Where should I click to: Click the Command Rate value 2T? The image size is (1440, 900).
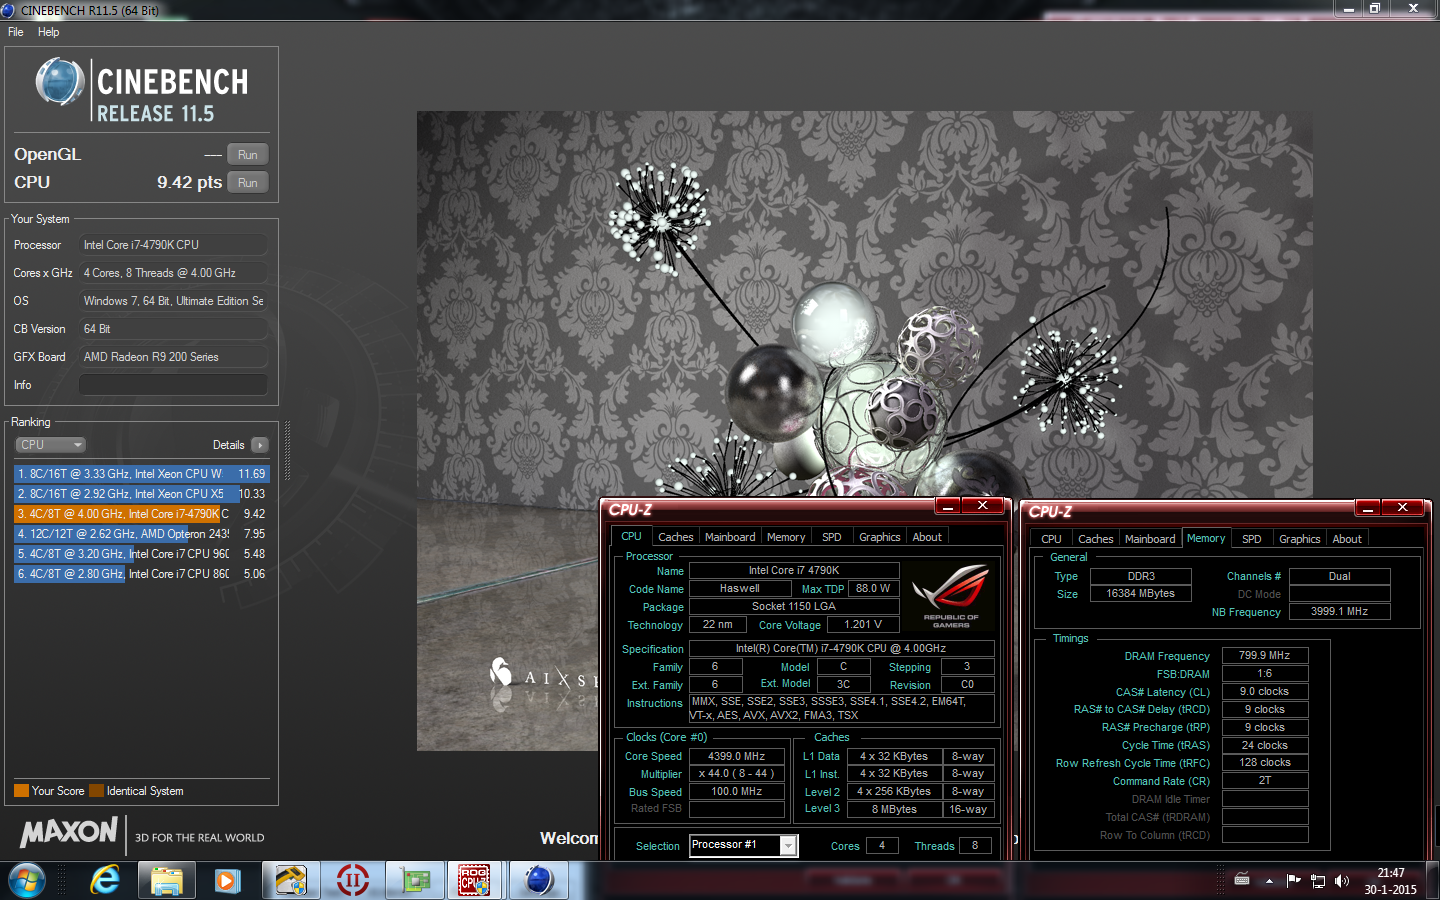click(x=1264, y=781)
